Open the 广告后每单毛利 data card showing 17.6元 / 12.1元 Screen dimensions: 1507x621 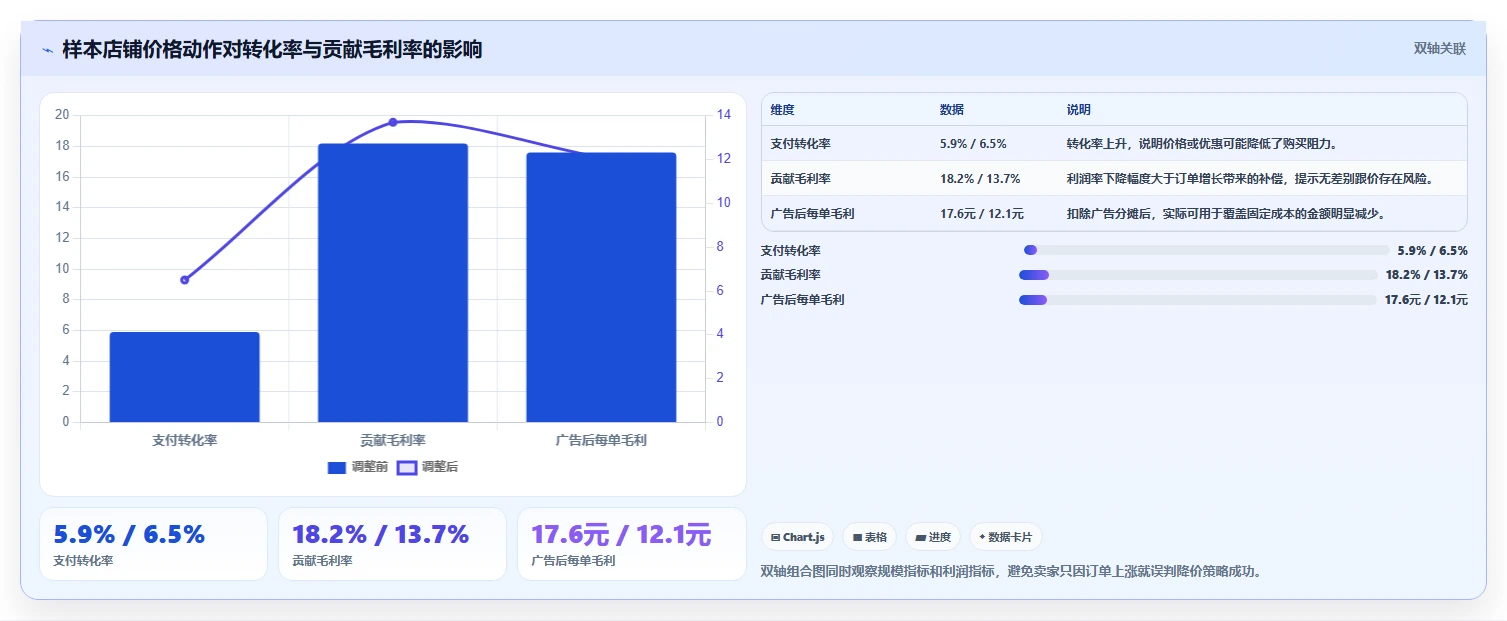[x=631, y=544]
